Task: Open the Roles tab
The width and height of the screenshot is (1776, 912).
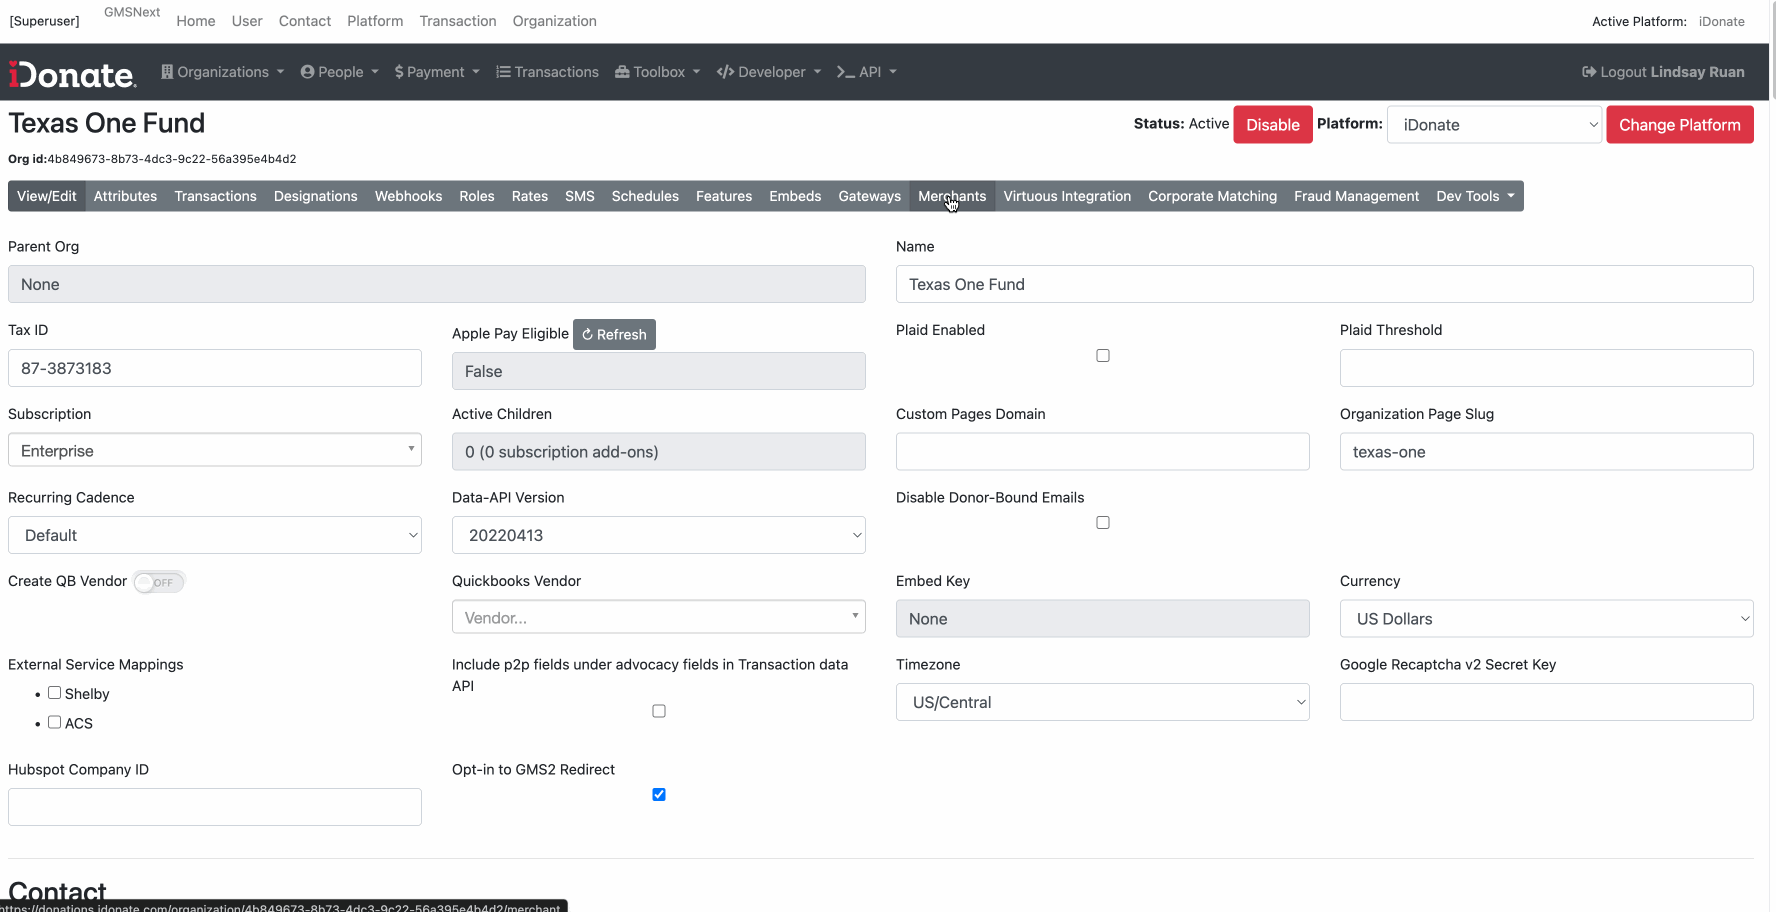Action: tap(477, 196)
